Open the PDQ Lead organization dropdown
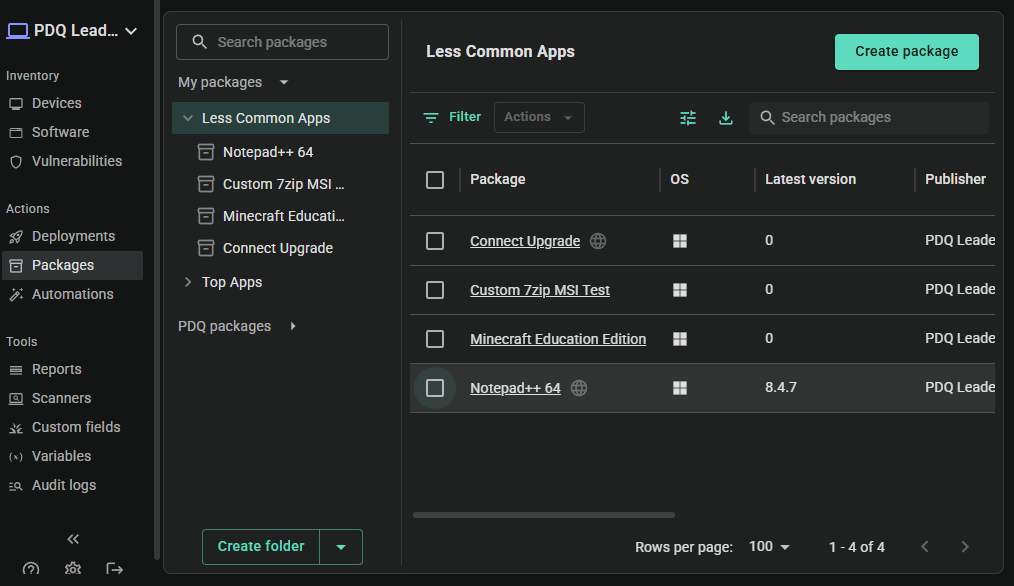Viewport: 1014px width, 586px height. (x=131, y=31)
